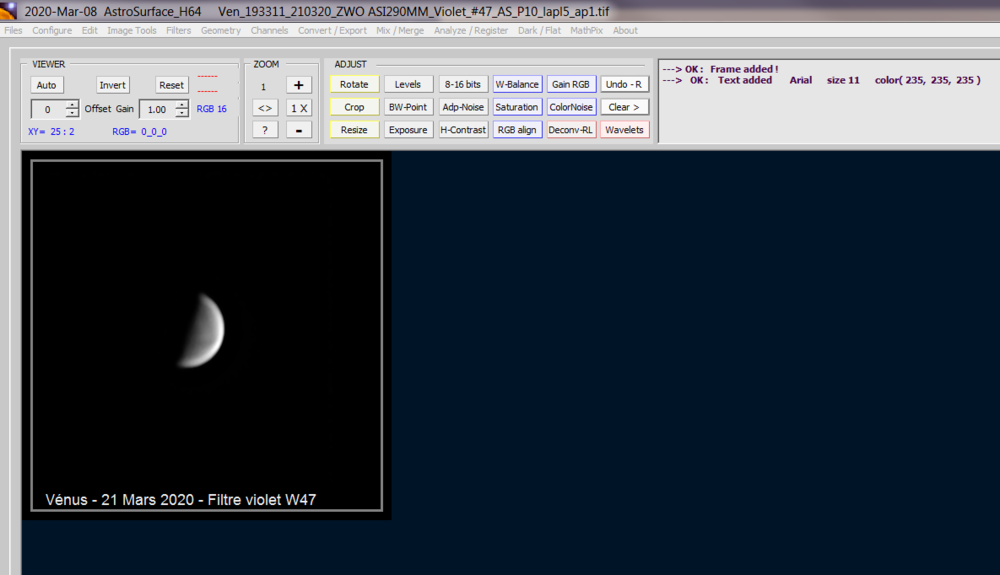Open the MathPix menu
Screen dimensions: 1000x575
(x=586, y=30)
